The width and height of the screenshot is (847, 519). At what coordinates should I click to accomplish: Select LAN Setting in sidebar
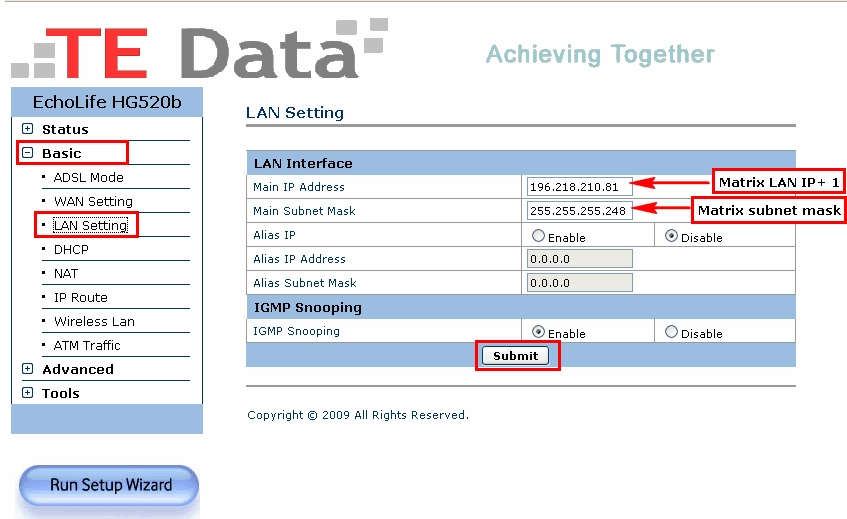coord(90,225)
